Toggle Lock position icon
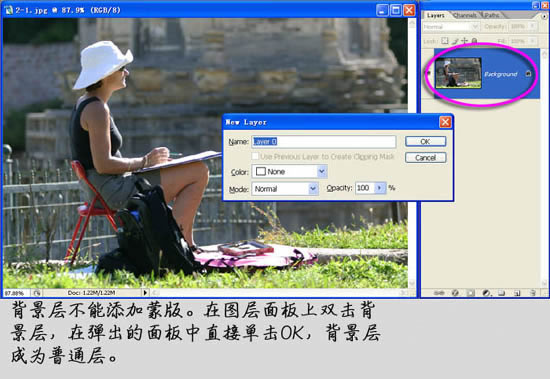The width and height of the screenshot is (550, 379). 465,41
